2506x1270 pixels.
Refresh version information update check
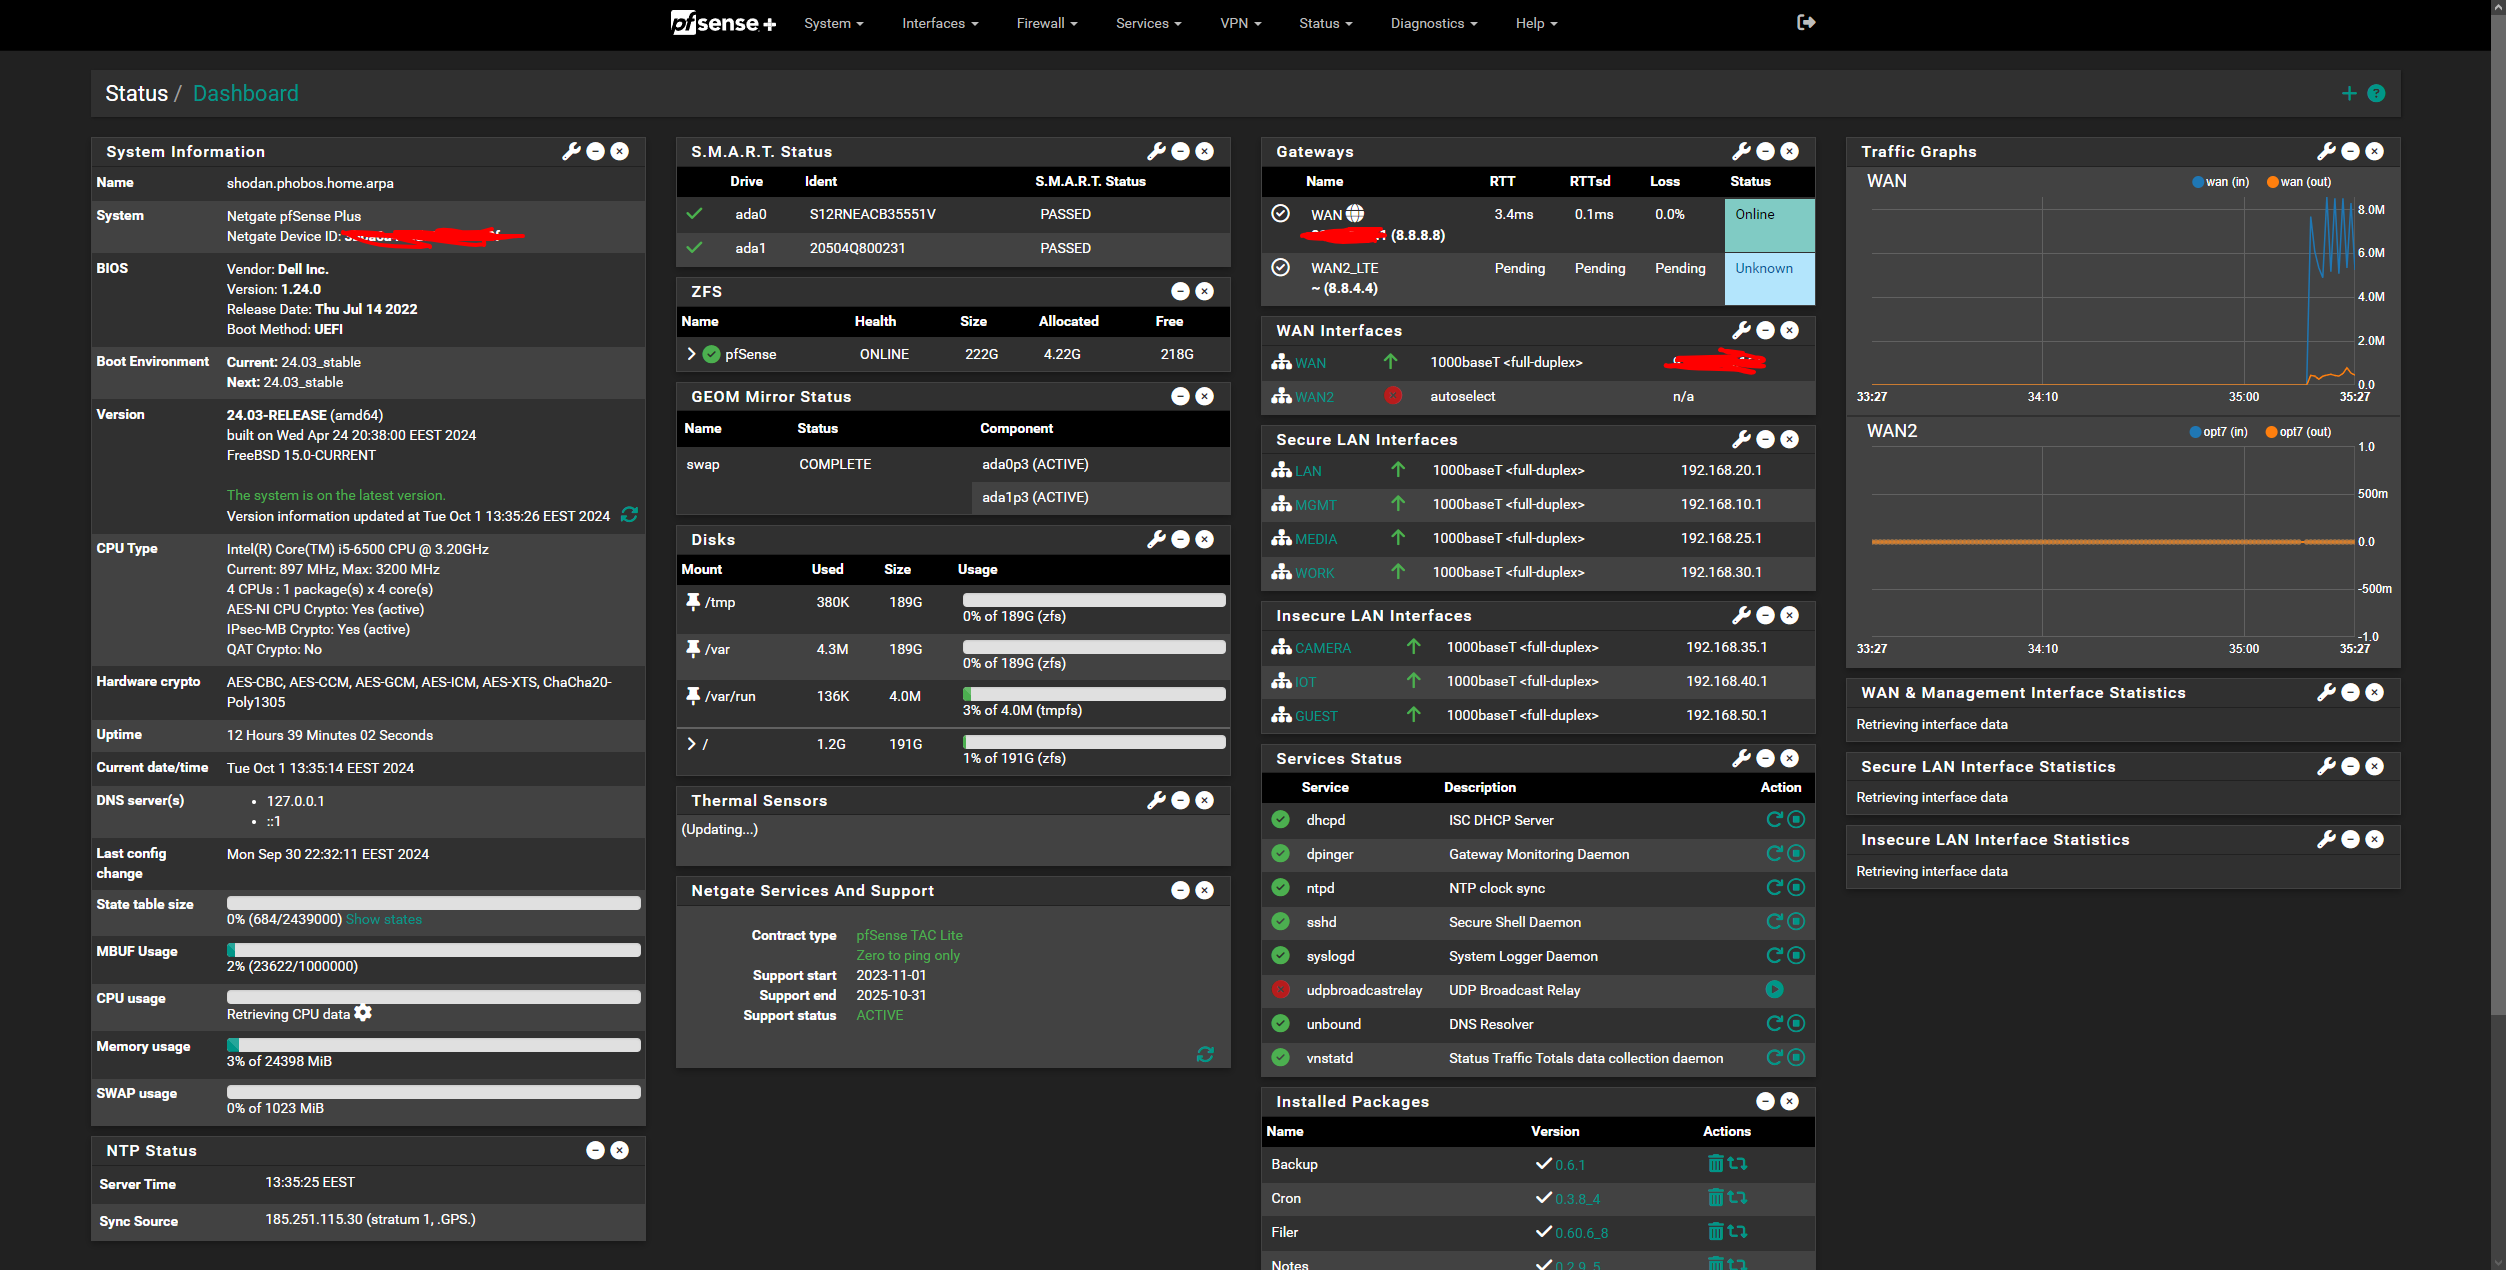pyautogui.click(x=629, y=515)
